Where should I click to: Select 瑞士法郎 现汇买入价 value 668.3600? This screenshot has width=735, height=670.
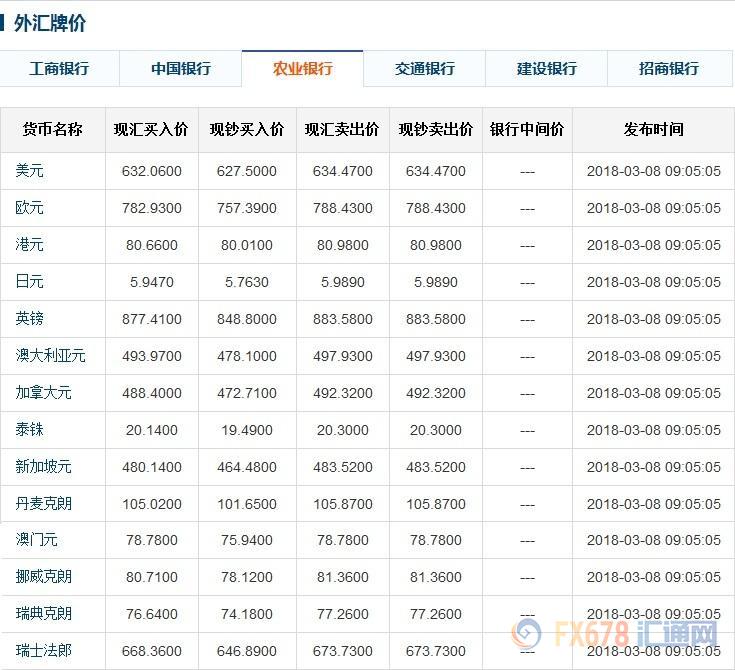point(151,651)
